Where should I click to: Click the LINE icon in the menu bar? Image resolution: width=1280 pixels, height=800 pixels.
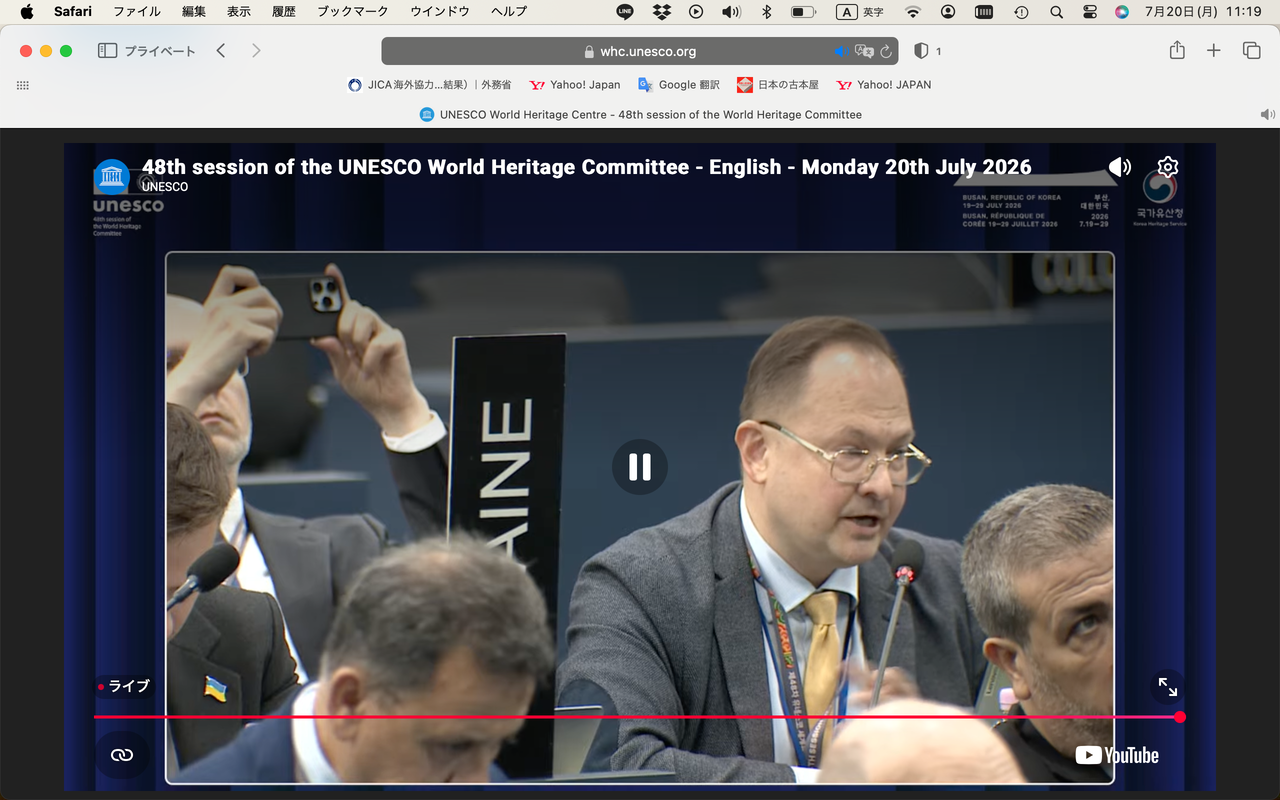pyautogui.click(x=625, y=12)
